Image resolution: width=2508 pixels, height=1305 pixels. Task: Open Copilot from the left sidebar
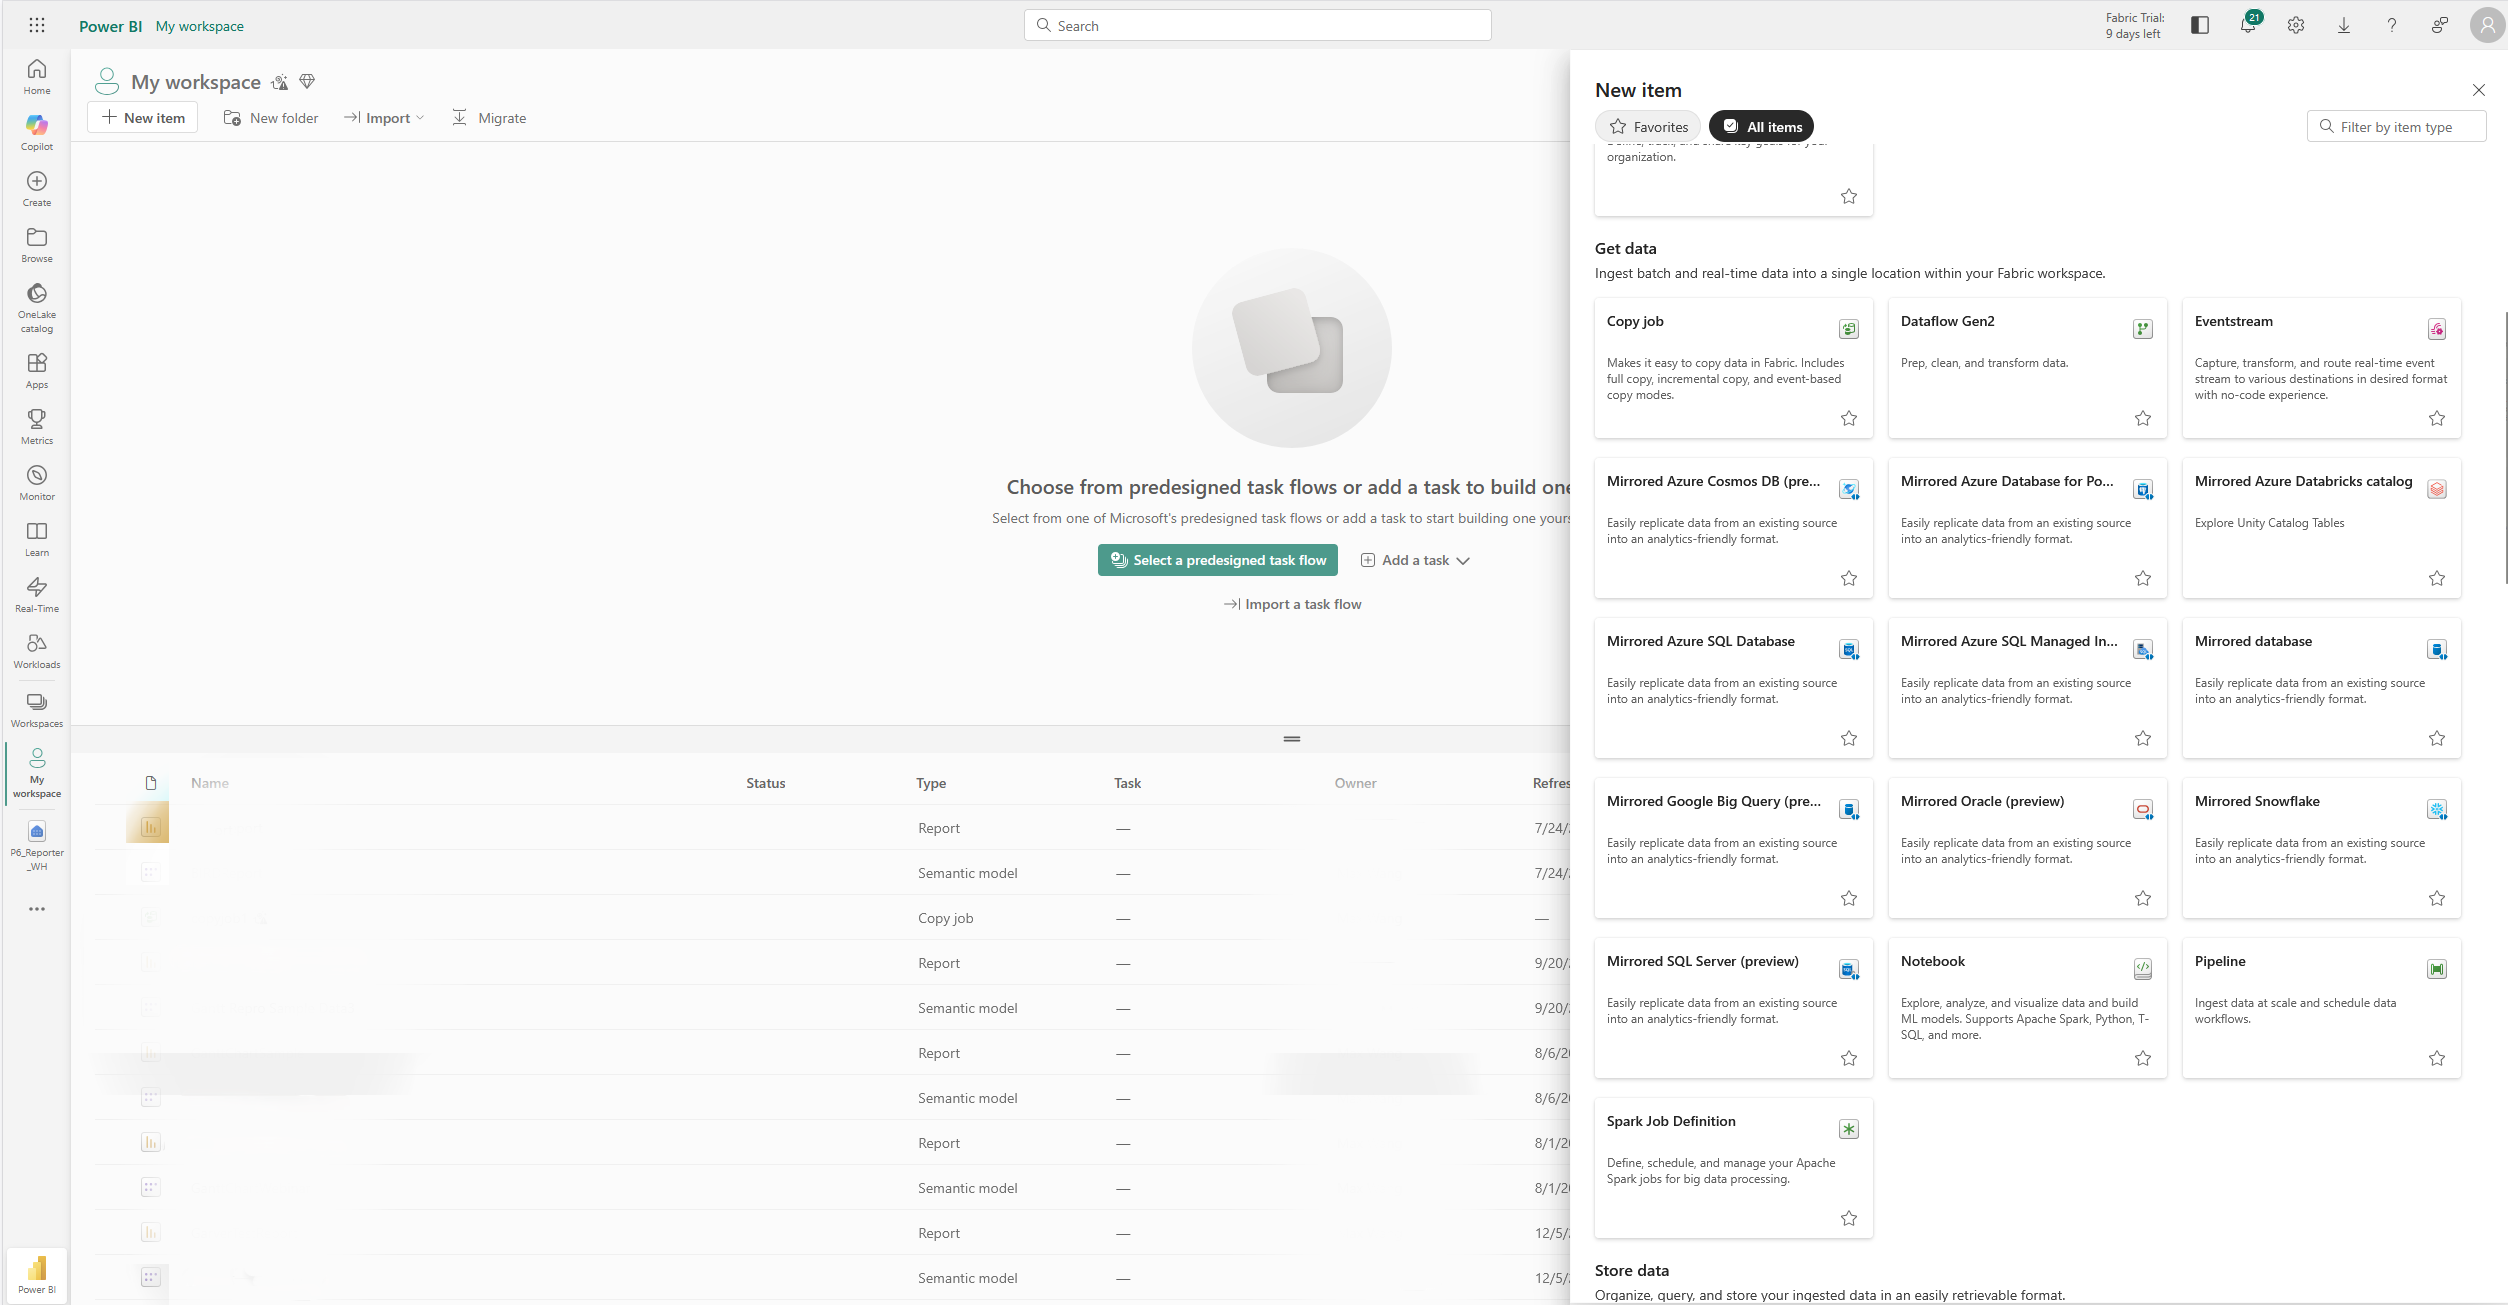37,131
